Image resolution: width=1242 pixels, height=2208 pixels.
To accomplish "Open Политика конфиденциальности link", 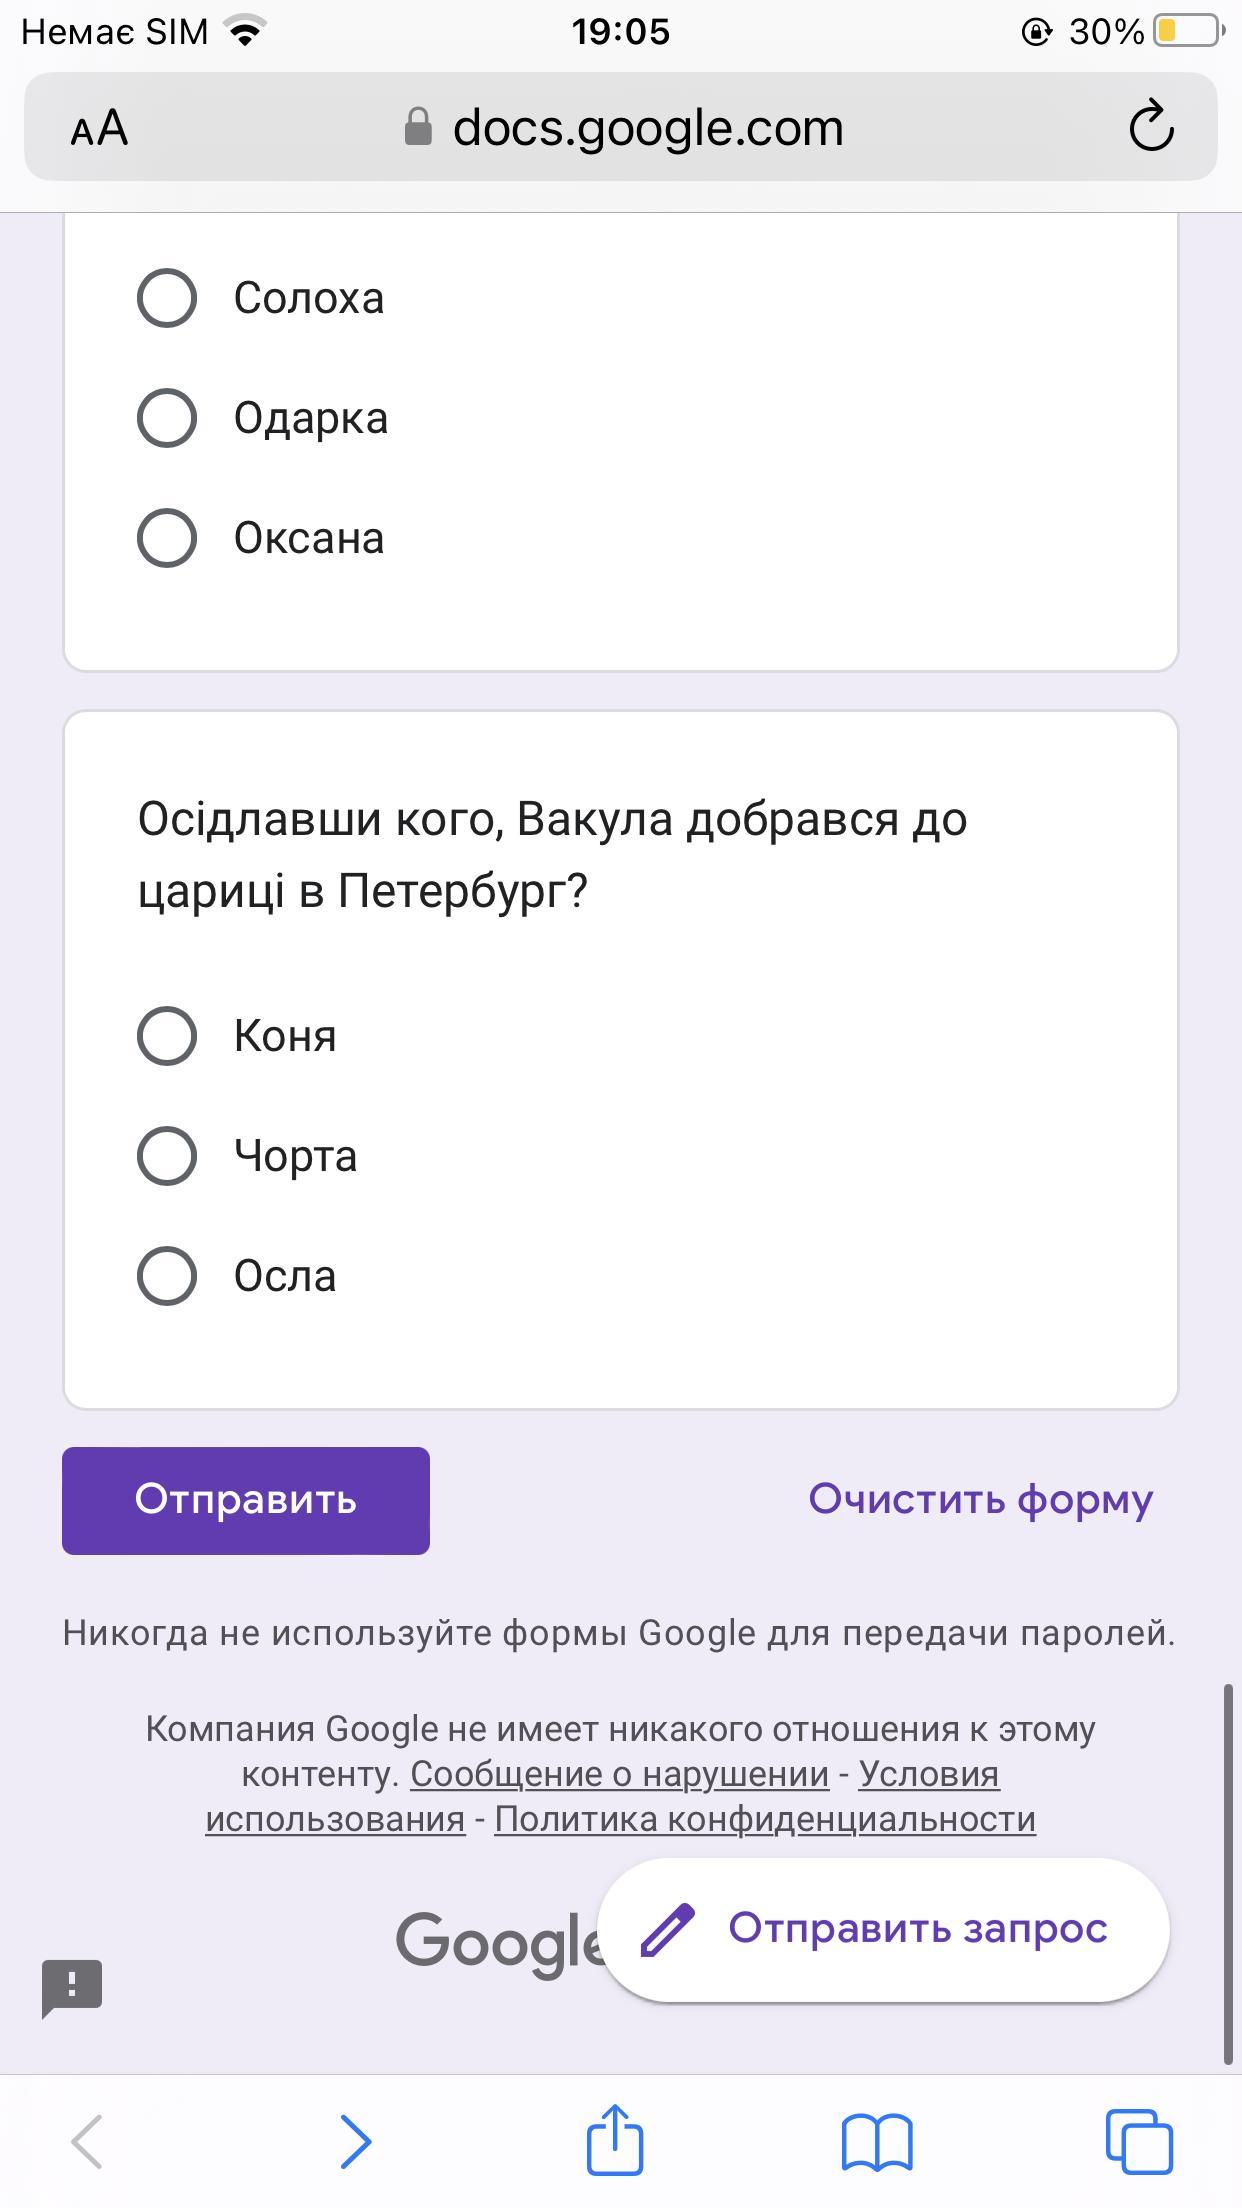I will pos(764,1819).
